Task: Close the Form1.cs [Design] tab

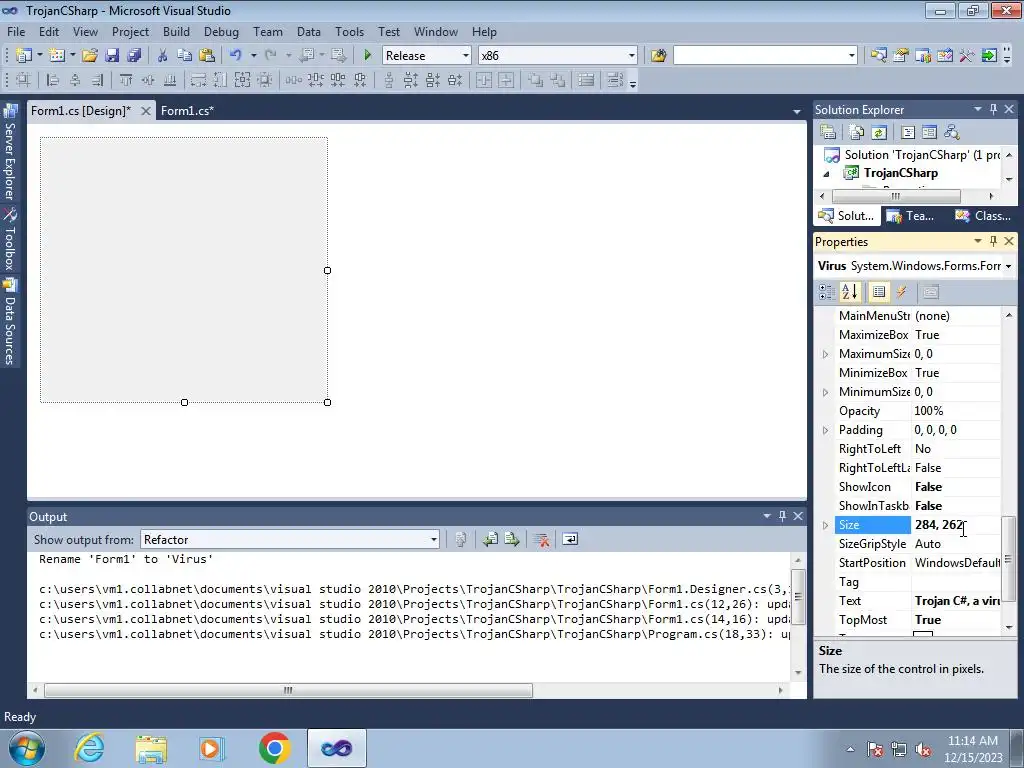Action: (146, 111)
